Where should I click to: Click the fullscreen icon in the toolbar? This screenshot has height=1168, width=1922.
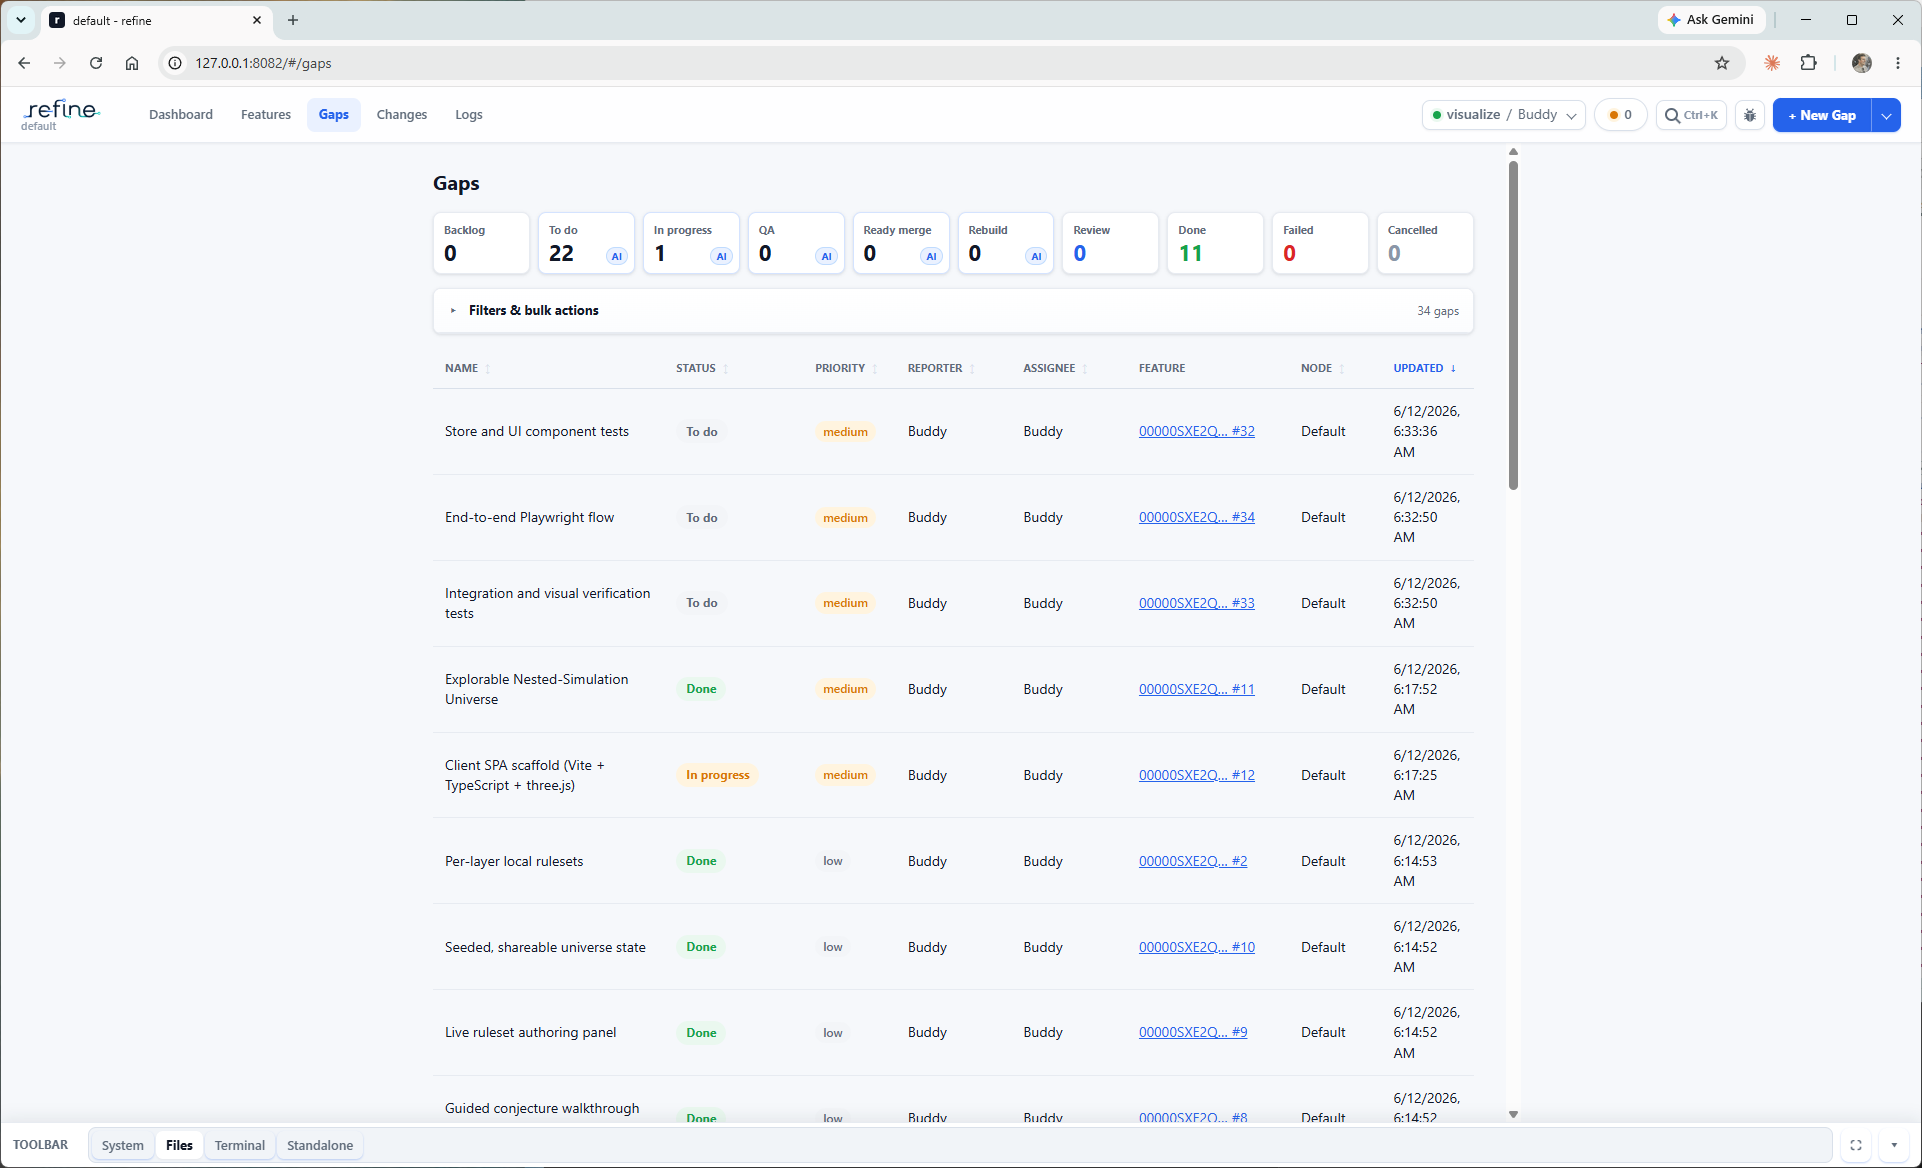point(1856,1145)
